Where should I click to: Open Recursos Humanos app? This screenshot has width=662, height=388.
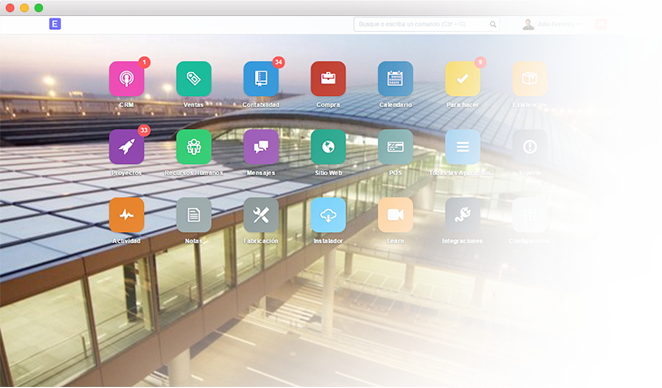pyautogui.click(x=194, y=147)
